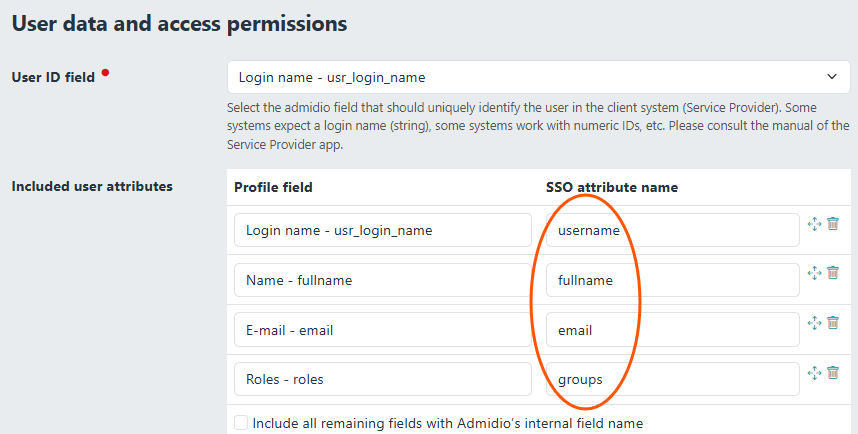Delete the Login name attribute row
The width and height of the screenshot is (858, 434).
pos(833,225)
